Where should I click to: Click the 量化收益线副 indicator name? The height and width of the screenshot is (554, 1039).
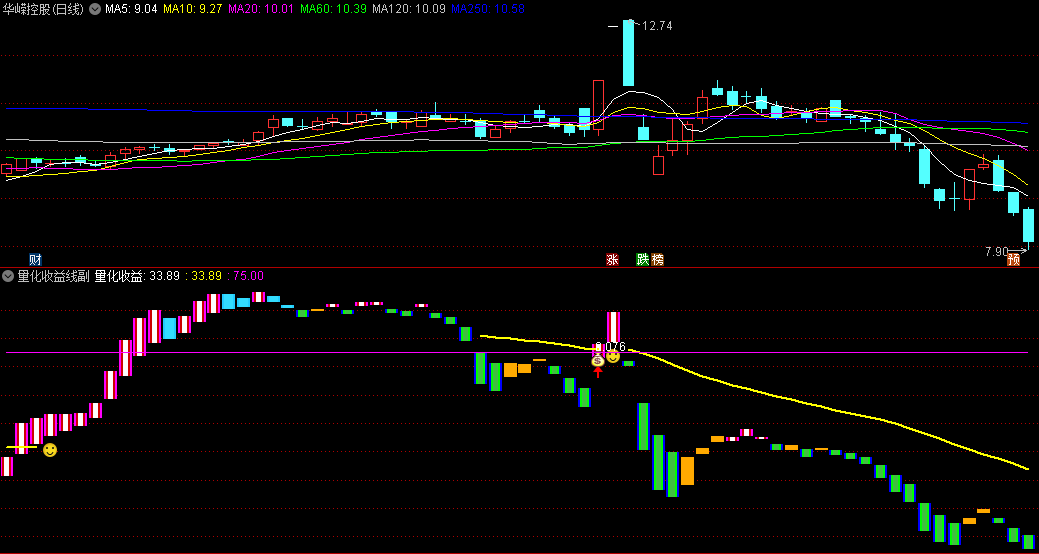pyautogui.click(x=53, y=276)
